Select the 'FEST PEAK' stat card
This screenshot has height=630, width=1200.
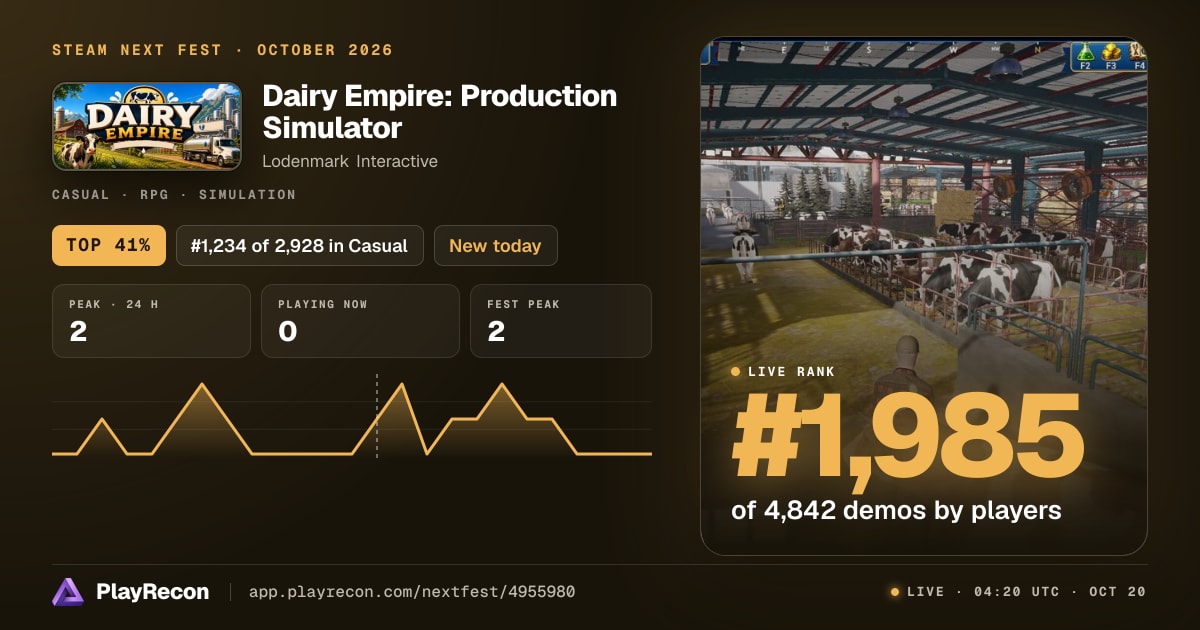point(561,321)
